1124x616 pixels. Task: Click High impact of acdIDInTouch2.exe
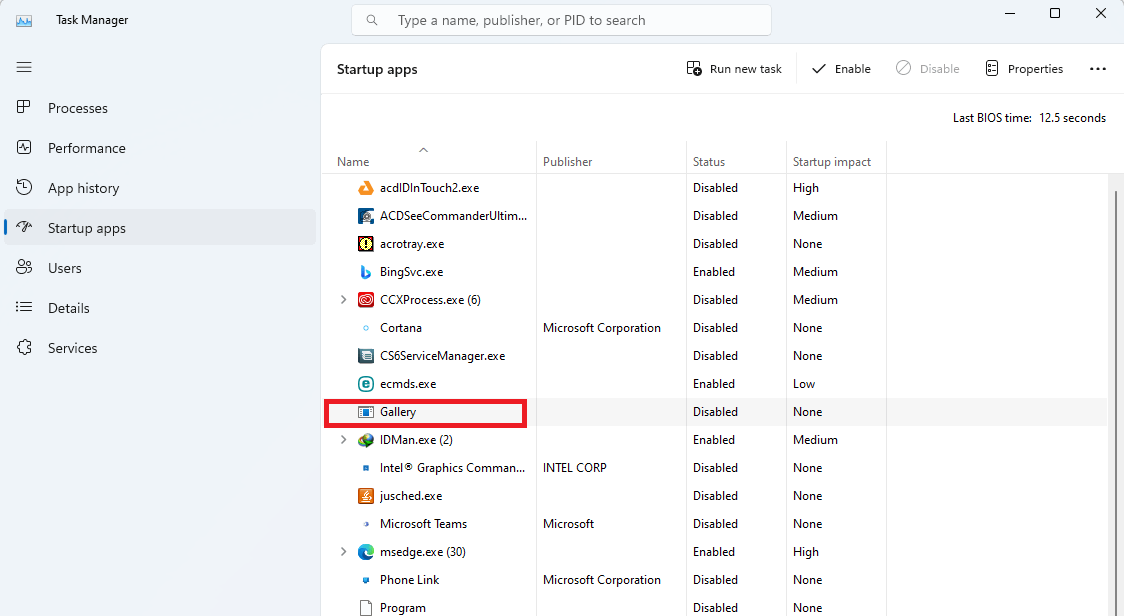[x=806, y=188]
